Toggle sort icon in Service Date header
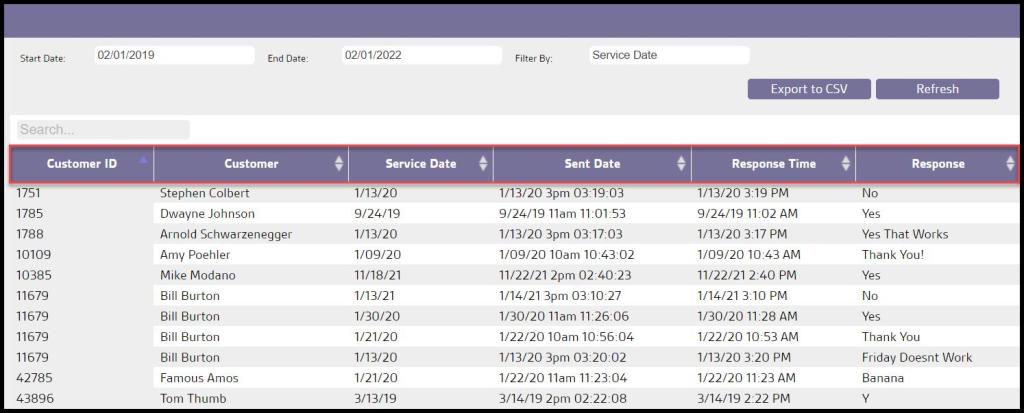This screenshot has height=413, width=1024. 484,164
